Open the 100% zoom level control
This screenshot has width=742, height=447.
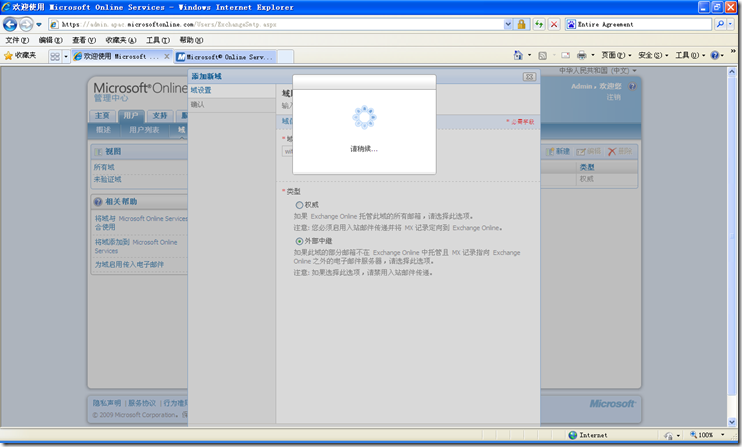[x=707, y=435]
